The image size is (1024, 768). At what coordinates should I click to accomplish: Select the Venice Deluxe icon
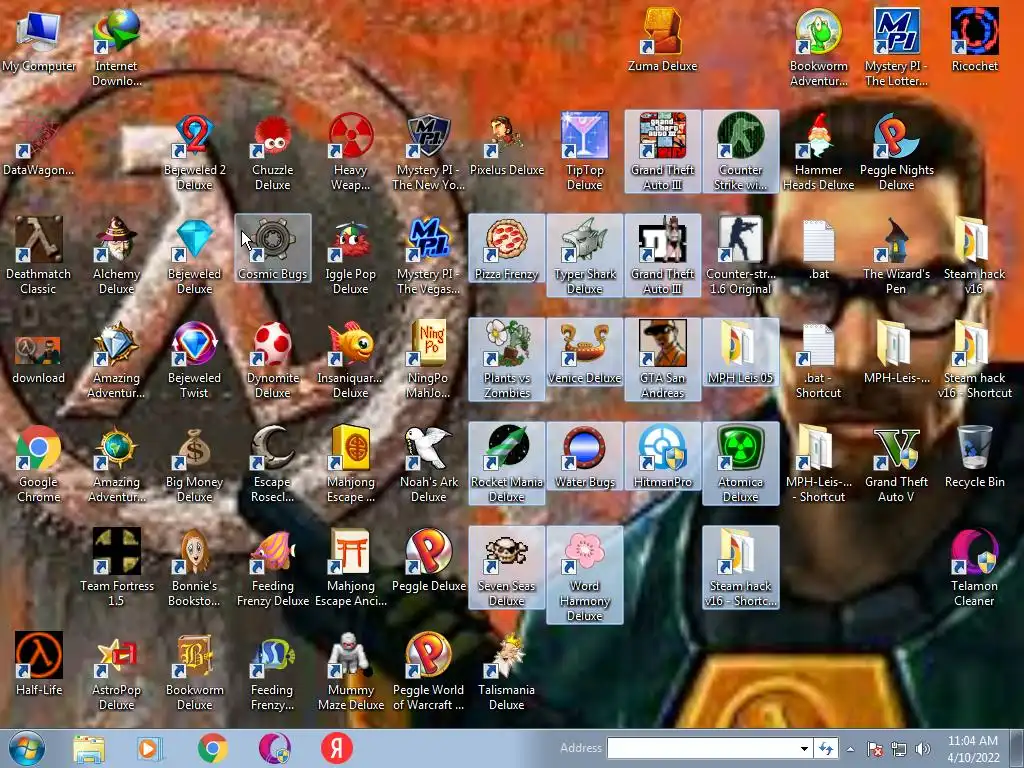coord(584,353)
